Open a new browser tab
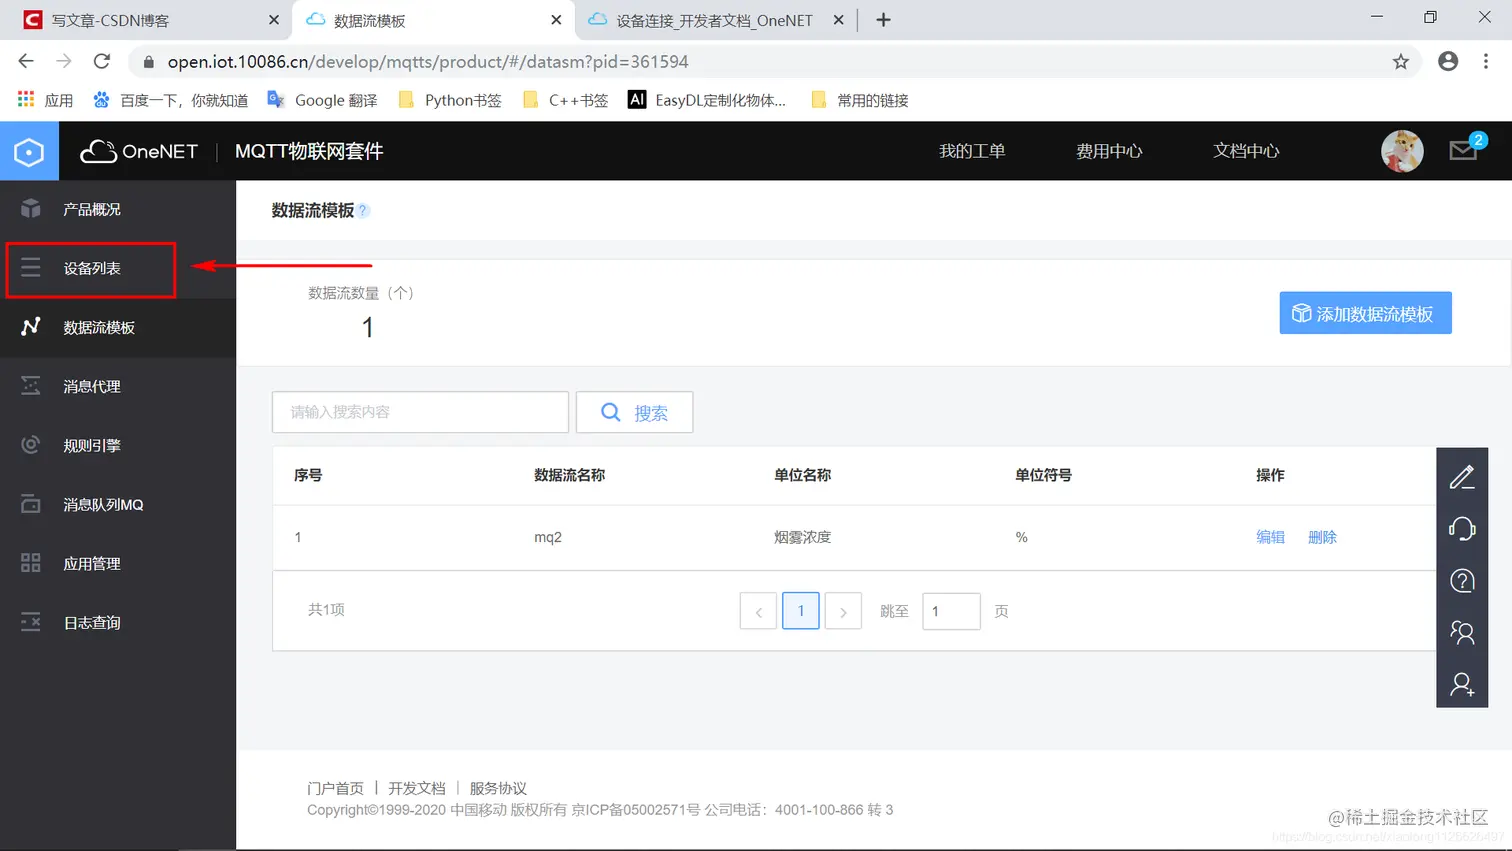 (x=883, y=20)
